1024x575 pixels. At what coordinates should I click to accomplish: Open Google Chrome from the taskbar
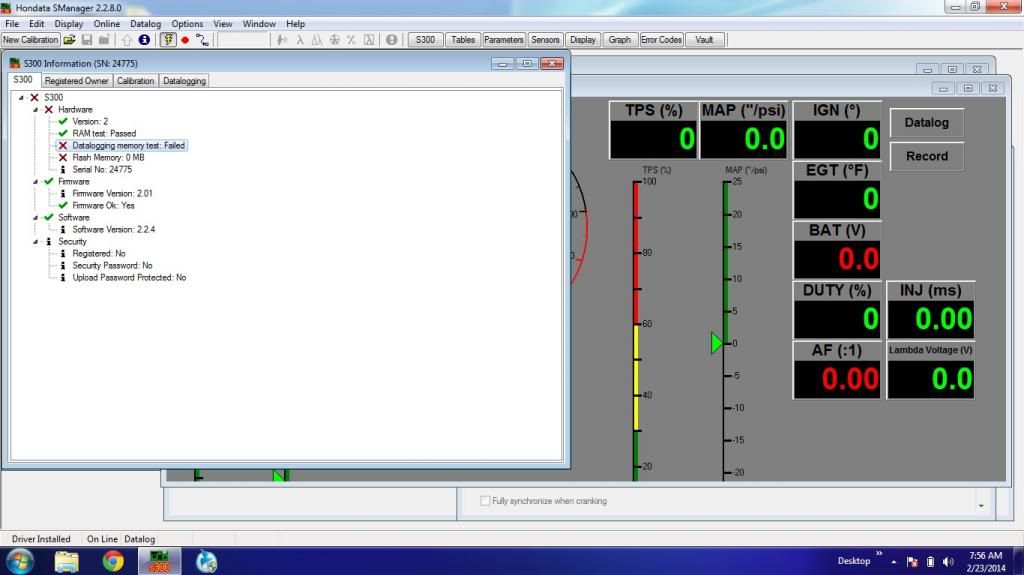point(113,560)
